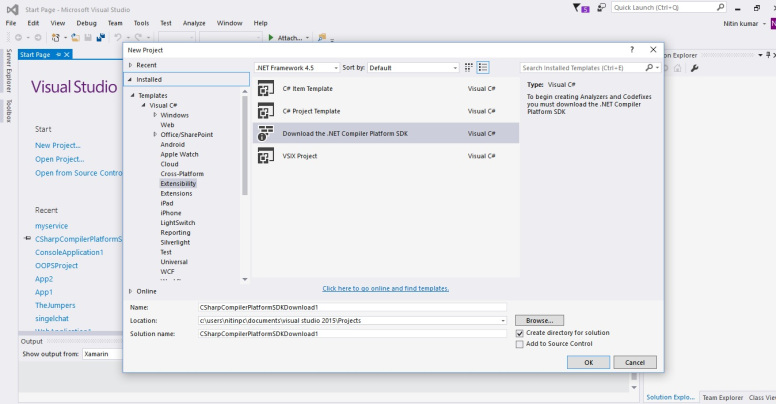Click the Redo toolbar icon

tap(138, 38)
